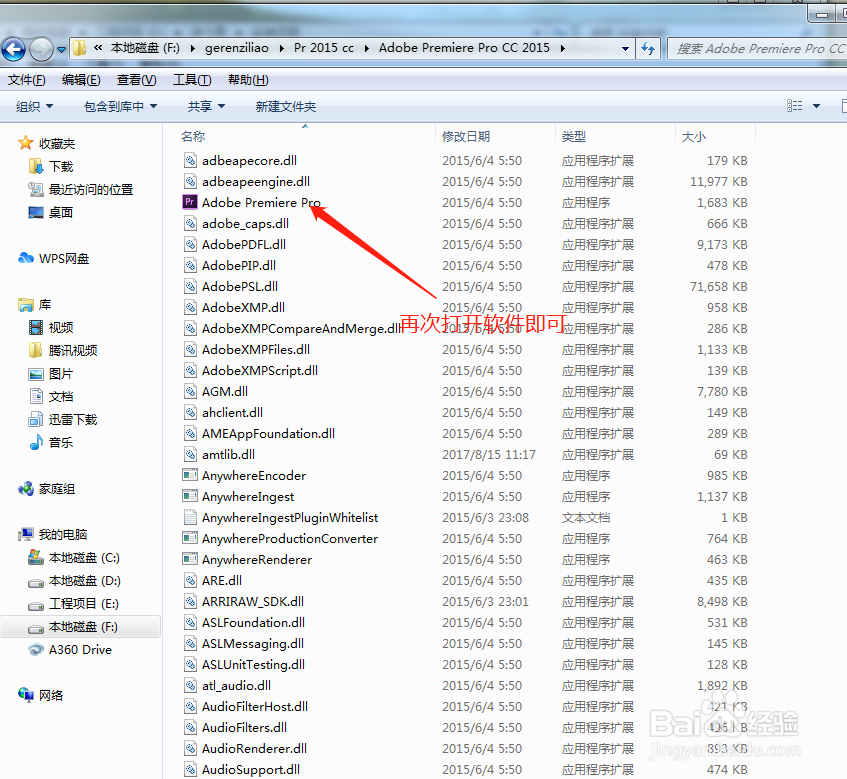The image size is (847, 779).
Task: Select the amtlib.dll file icon
Action: click(x=190, y=454)
